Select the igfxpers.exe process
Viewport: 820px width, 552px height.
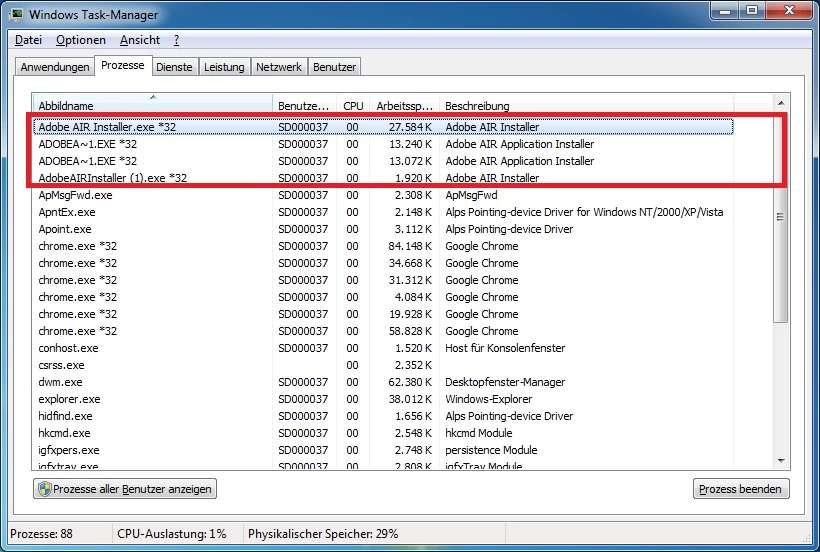pyautogui.click(x=383, y=450)
